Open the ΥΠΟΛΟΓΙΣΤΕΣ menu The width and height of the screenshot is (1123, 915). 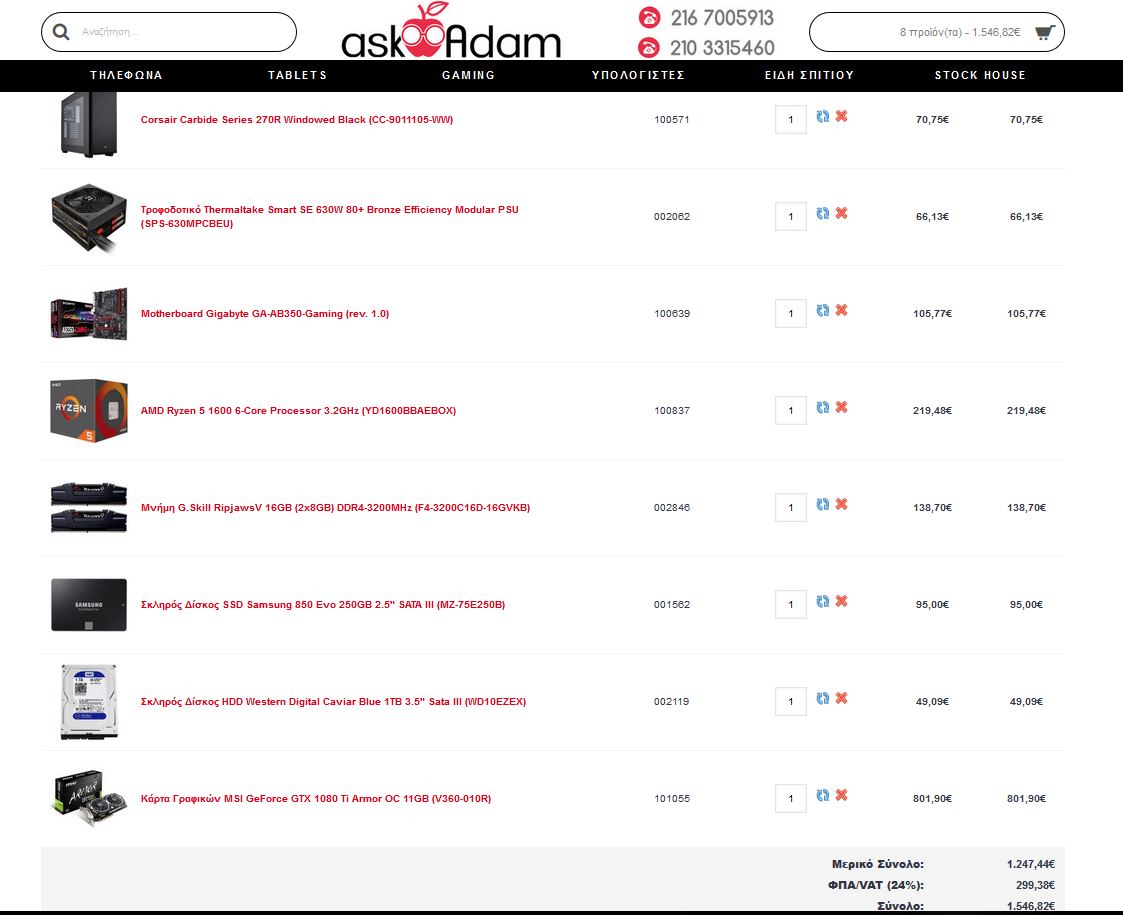point(638,75)
